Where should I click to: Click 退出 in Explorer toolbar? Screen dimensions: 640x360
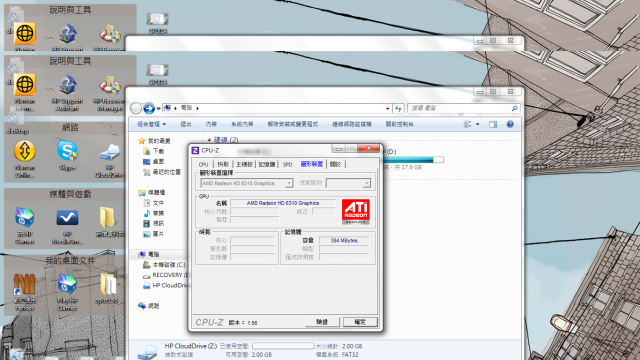pyautogui.click(x=186, y=124)
